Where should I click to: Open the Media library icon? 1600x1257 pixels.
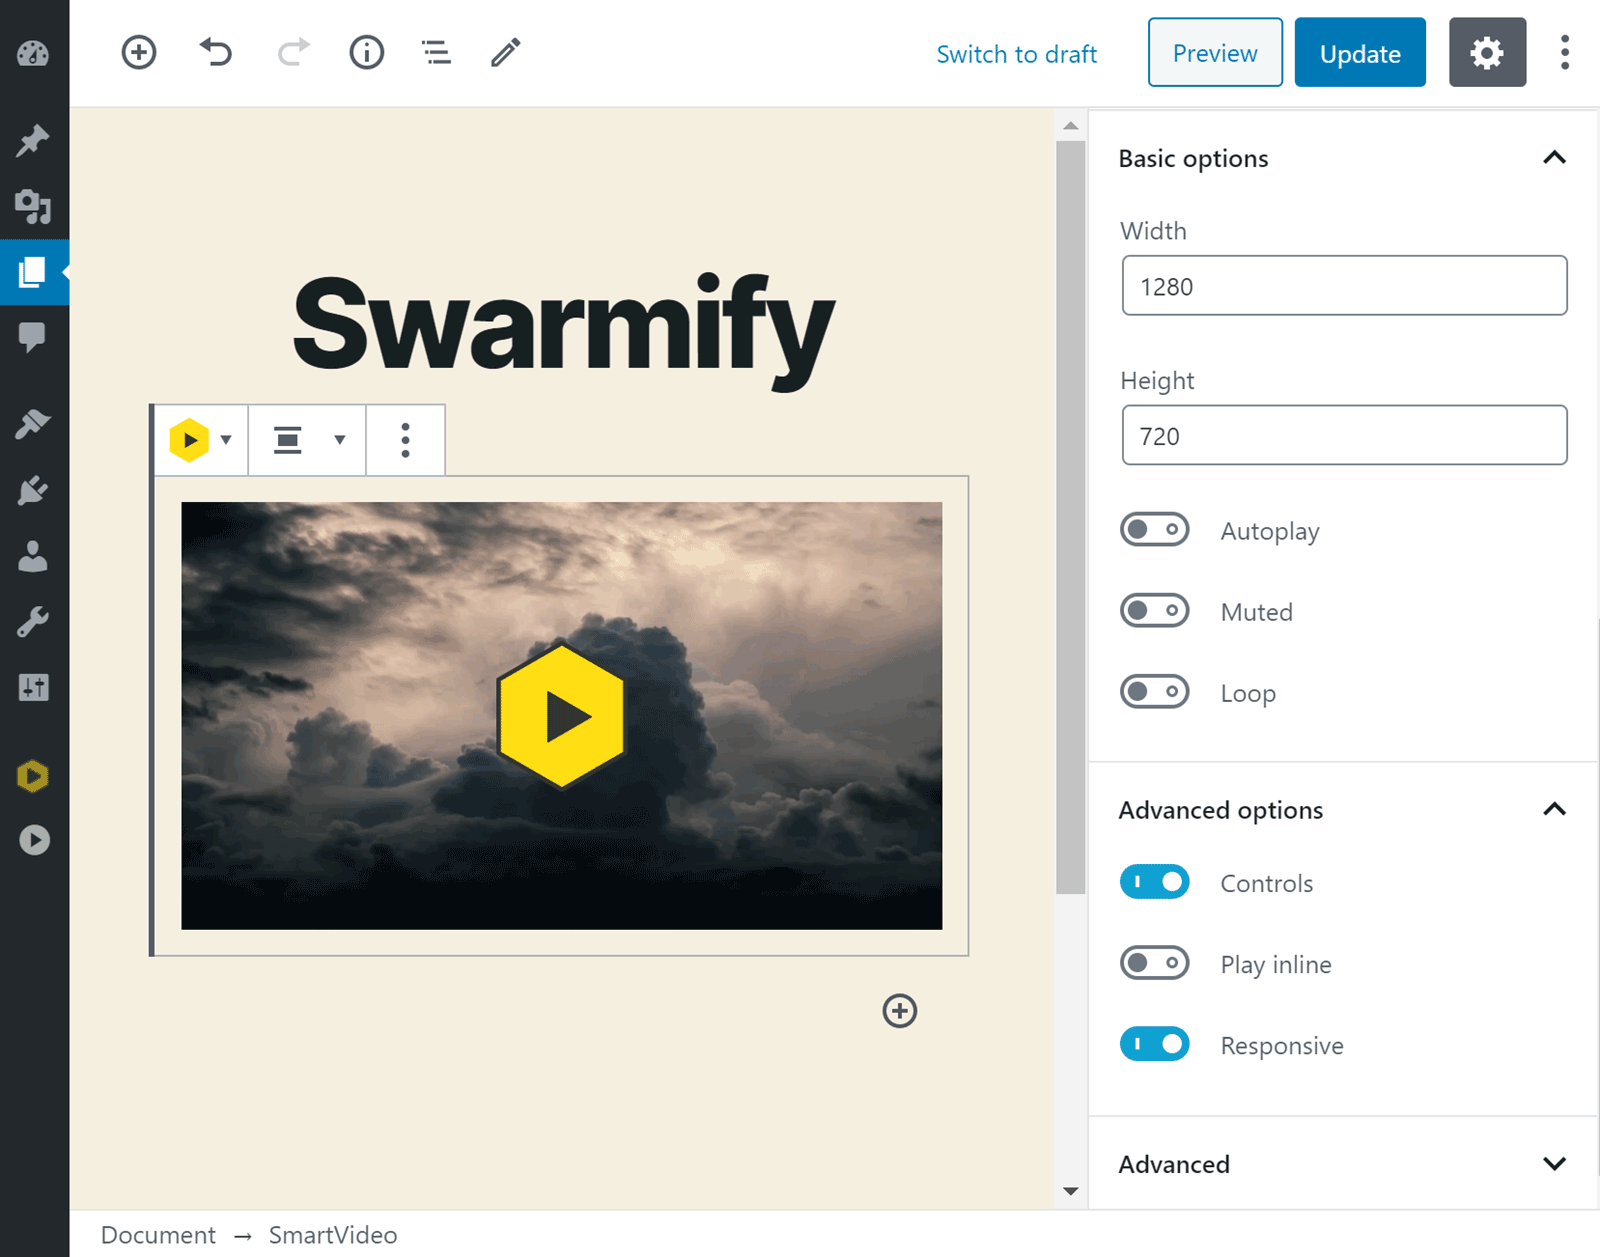tap(33, 207)
